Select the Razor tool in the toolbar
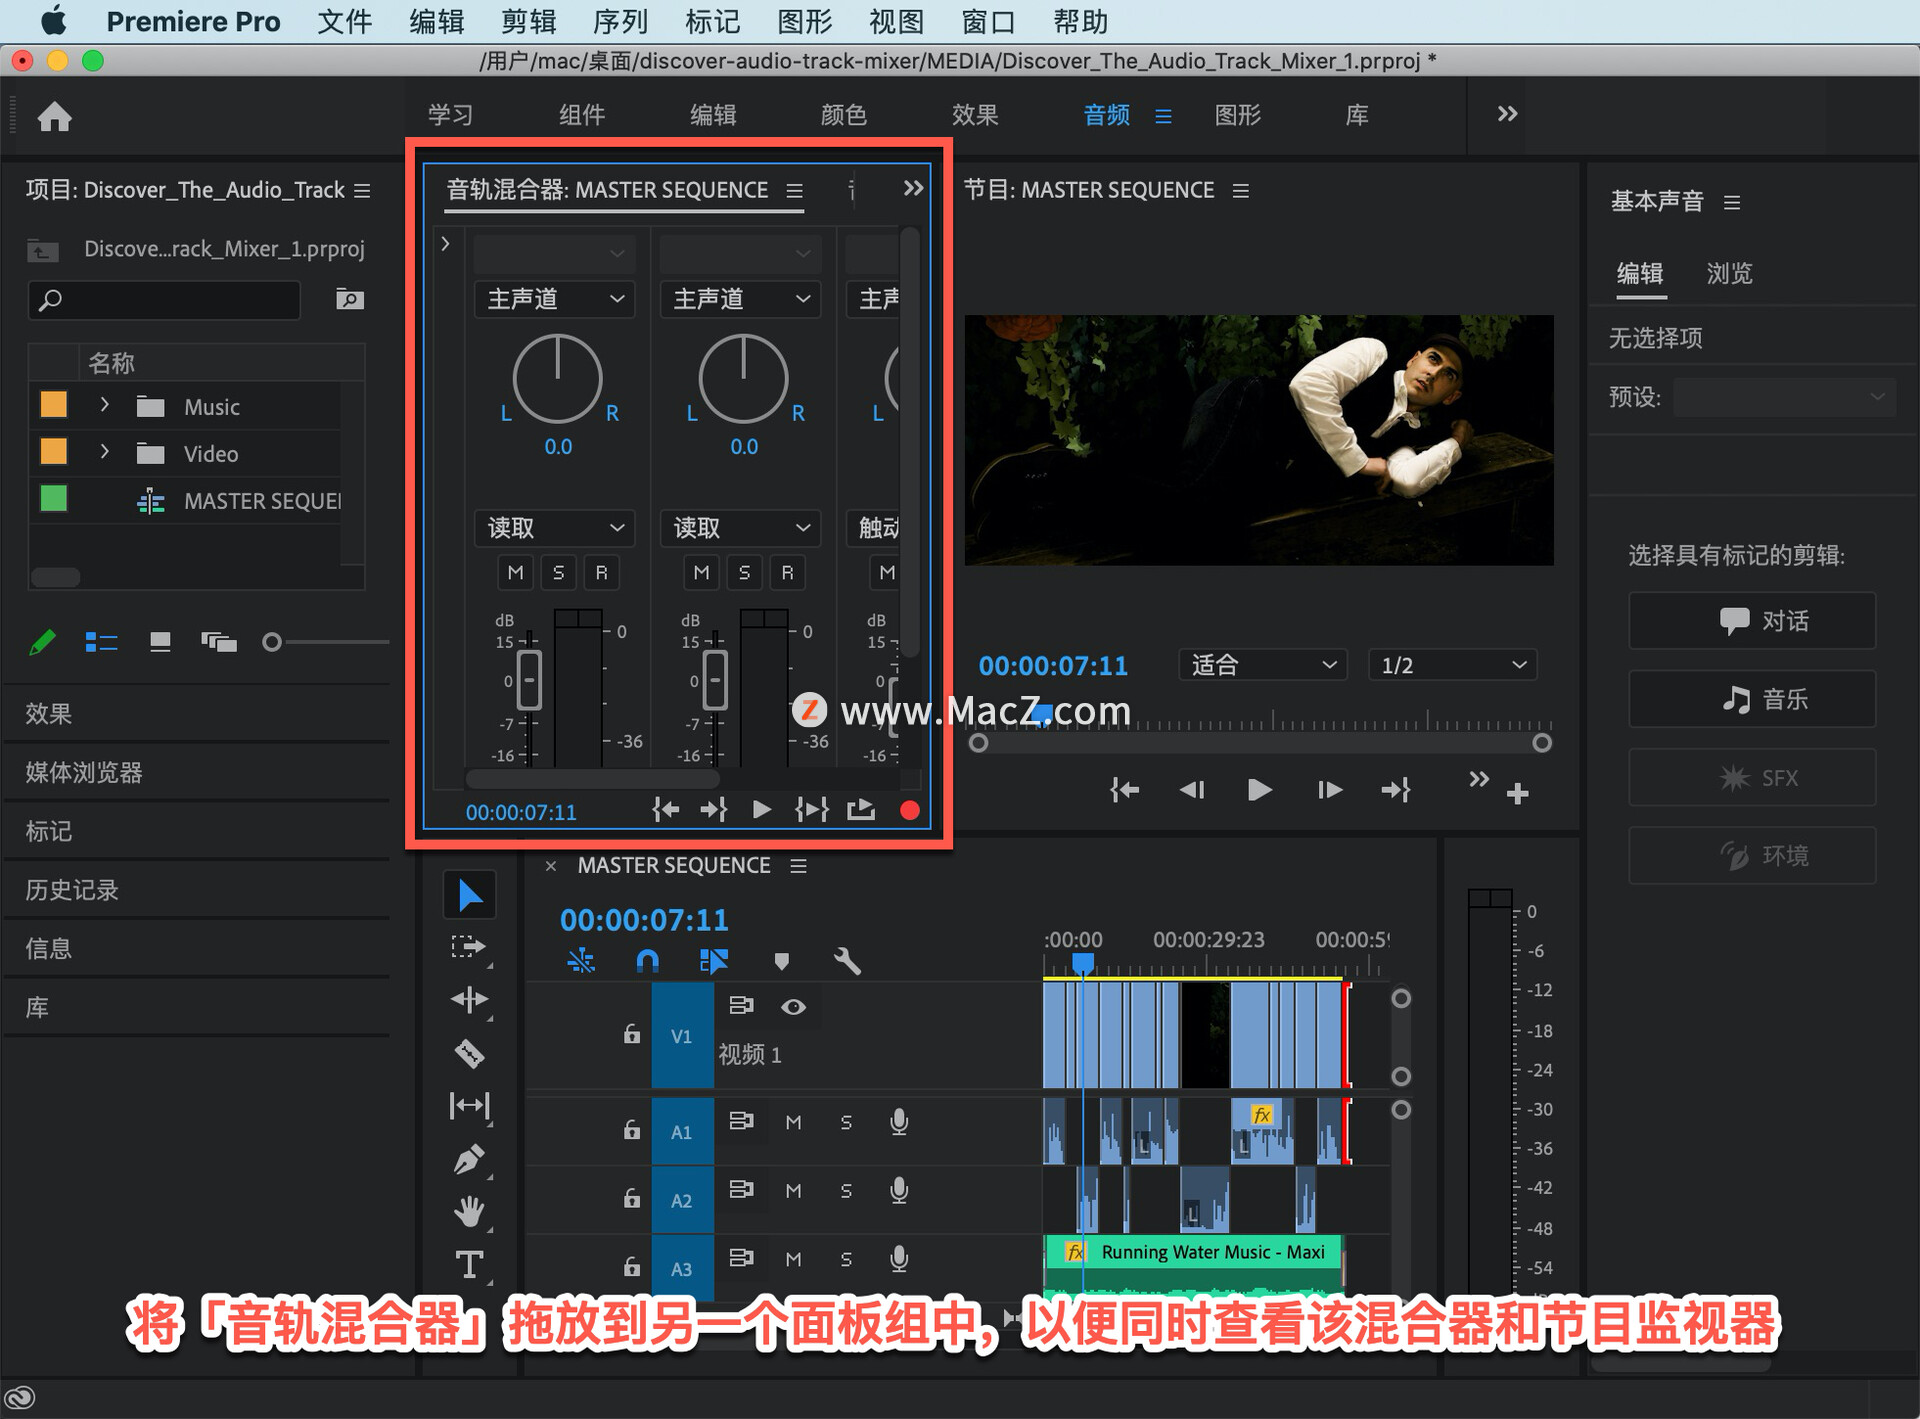1920x1419 pixels. tap(469, 1053)
